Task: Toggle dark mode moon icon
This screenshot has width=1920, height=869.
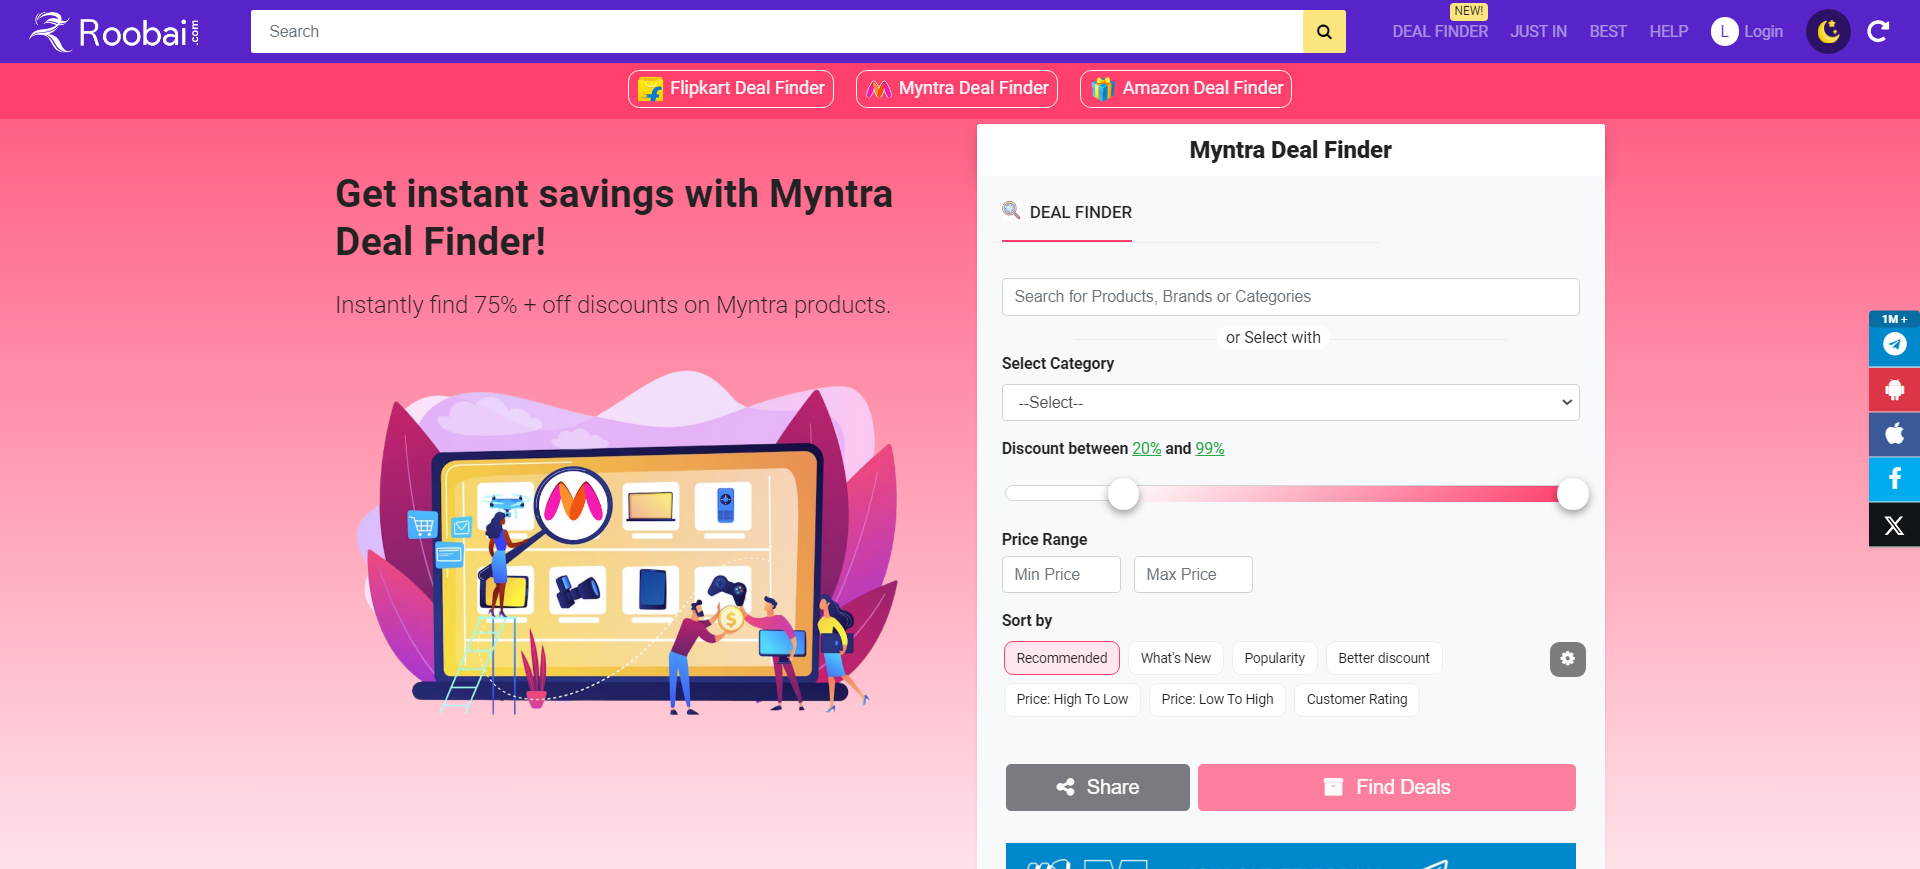Action: tap(1828, 32)
